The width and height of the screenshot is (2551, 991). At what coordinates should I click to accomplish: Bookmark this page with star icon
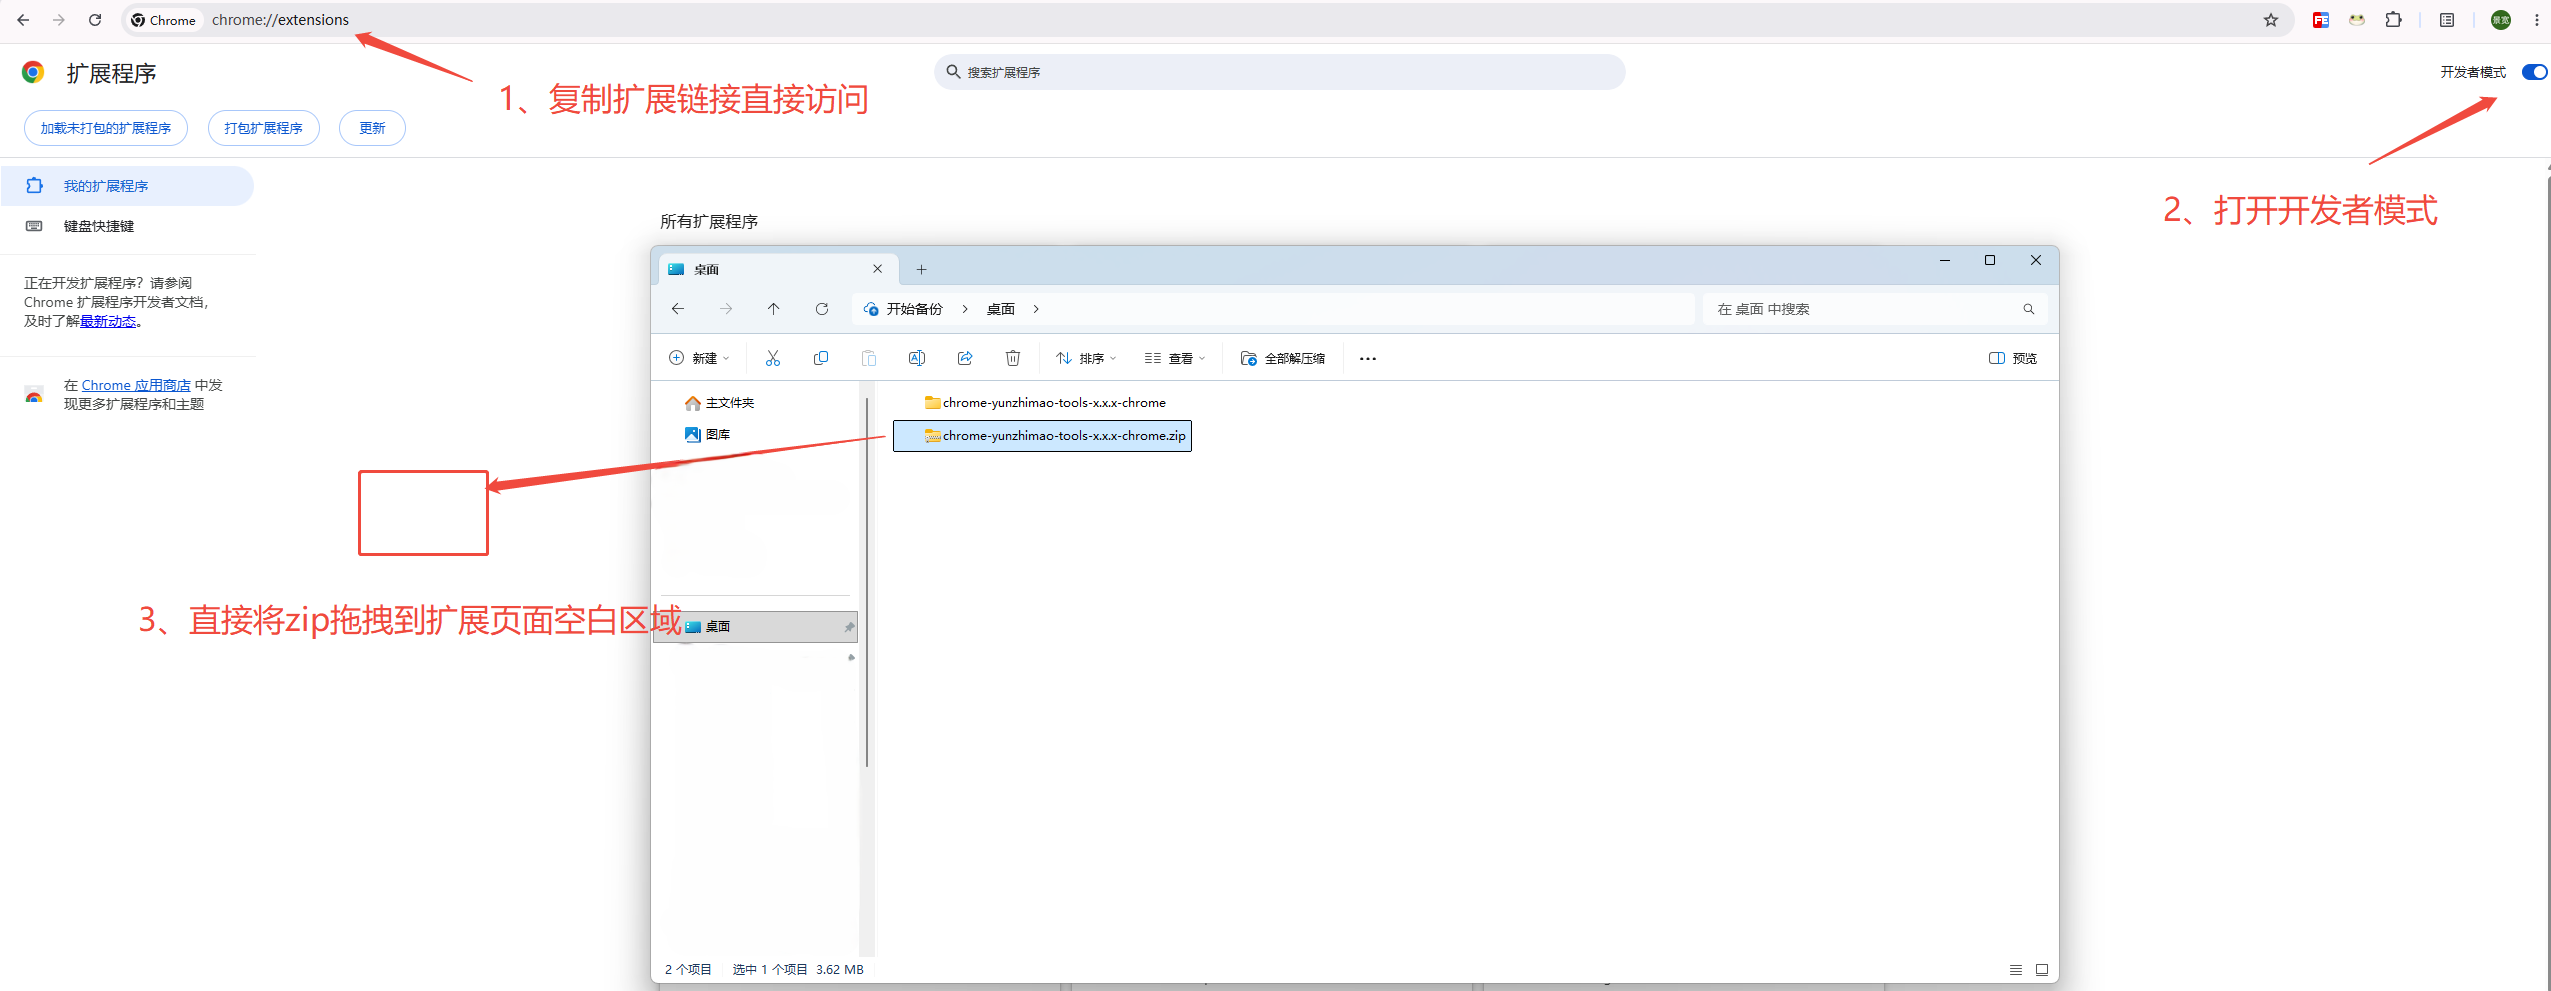[x=2271, y=20]
